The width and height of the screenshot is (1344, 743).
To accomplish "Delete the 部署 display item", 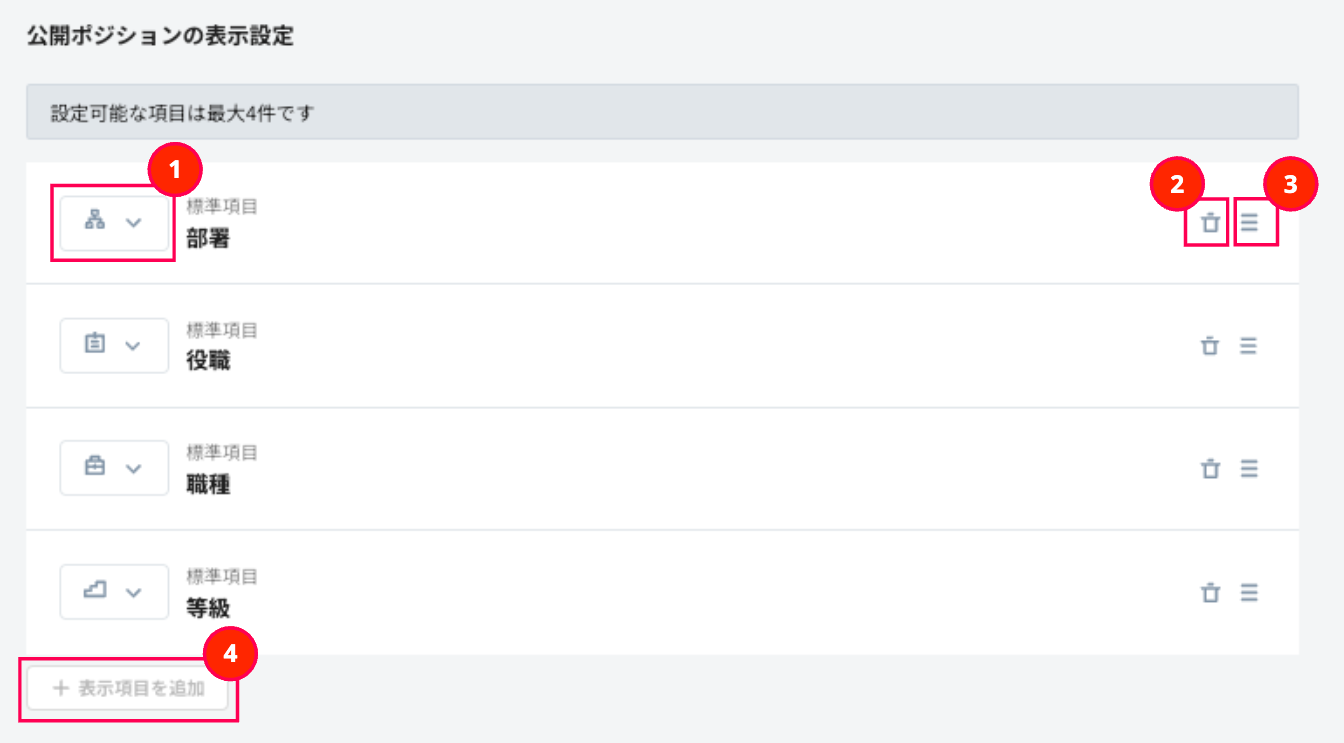I will (x=1210, y=223).
